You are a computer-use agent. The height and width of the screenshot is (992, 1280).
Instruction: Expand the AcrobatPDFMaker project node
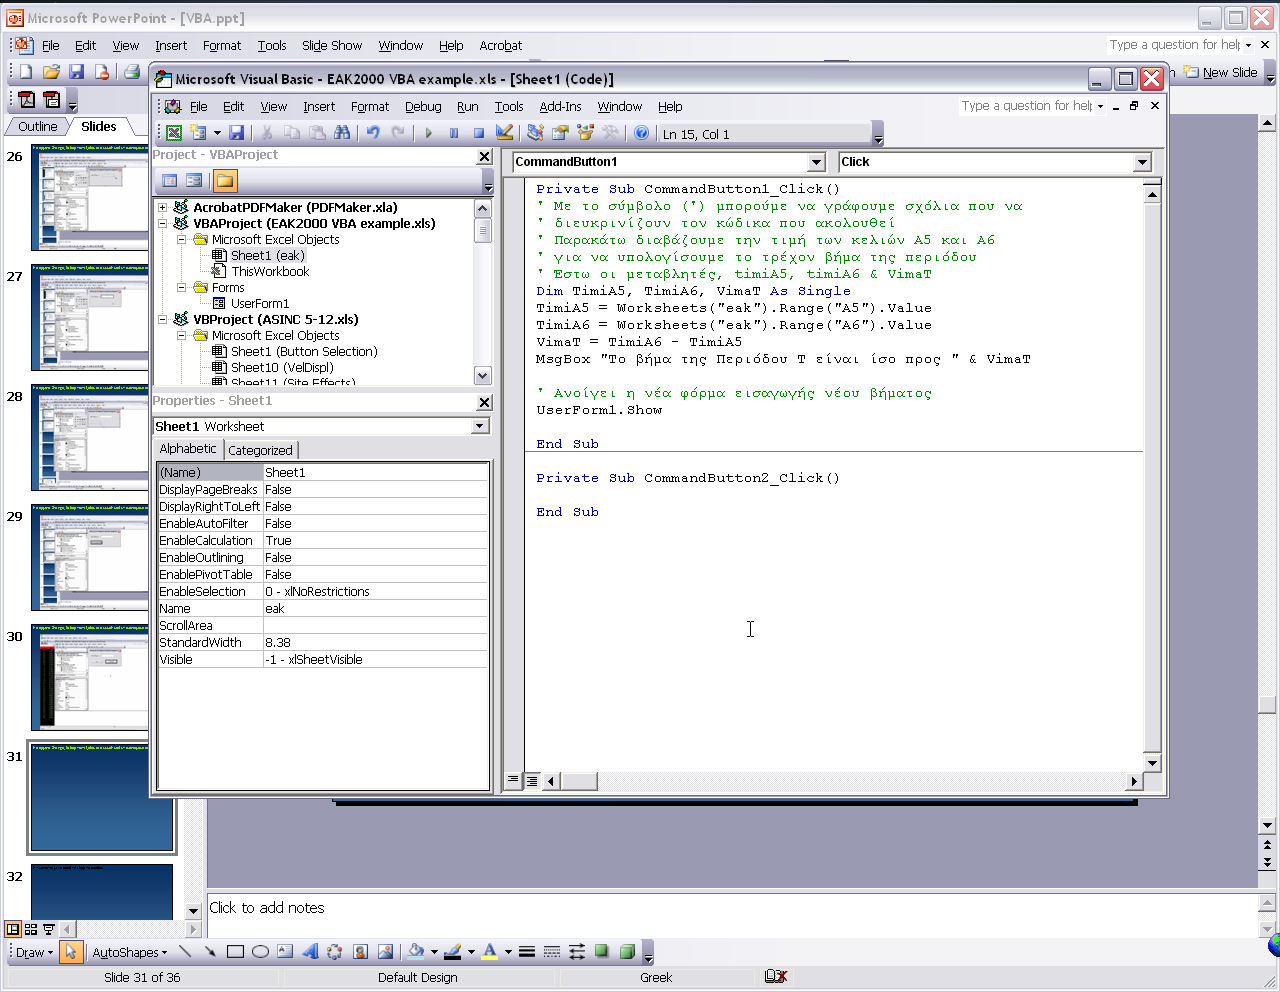(162, 208)
